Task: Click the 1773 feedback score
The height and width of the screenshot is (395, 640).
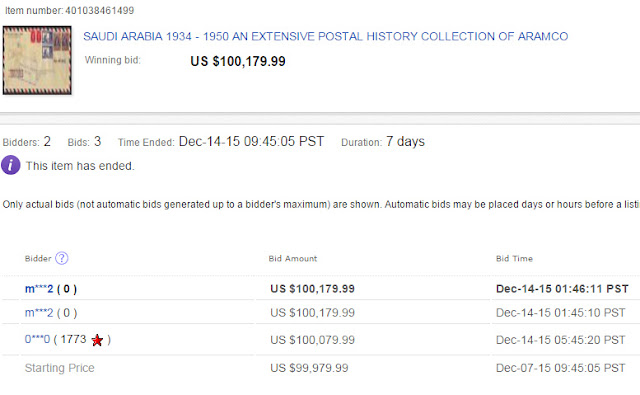Action: pos(73,339)
